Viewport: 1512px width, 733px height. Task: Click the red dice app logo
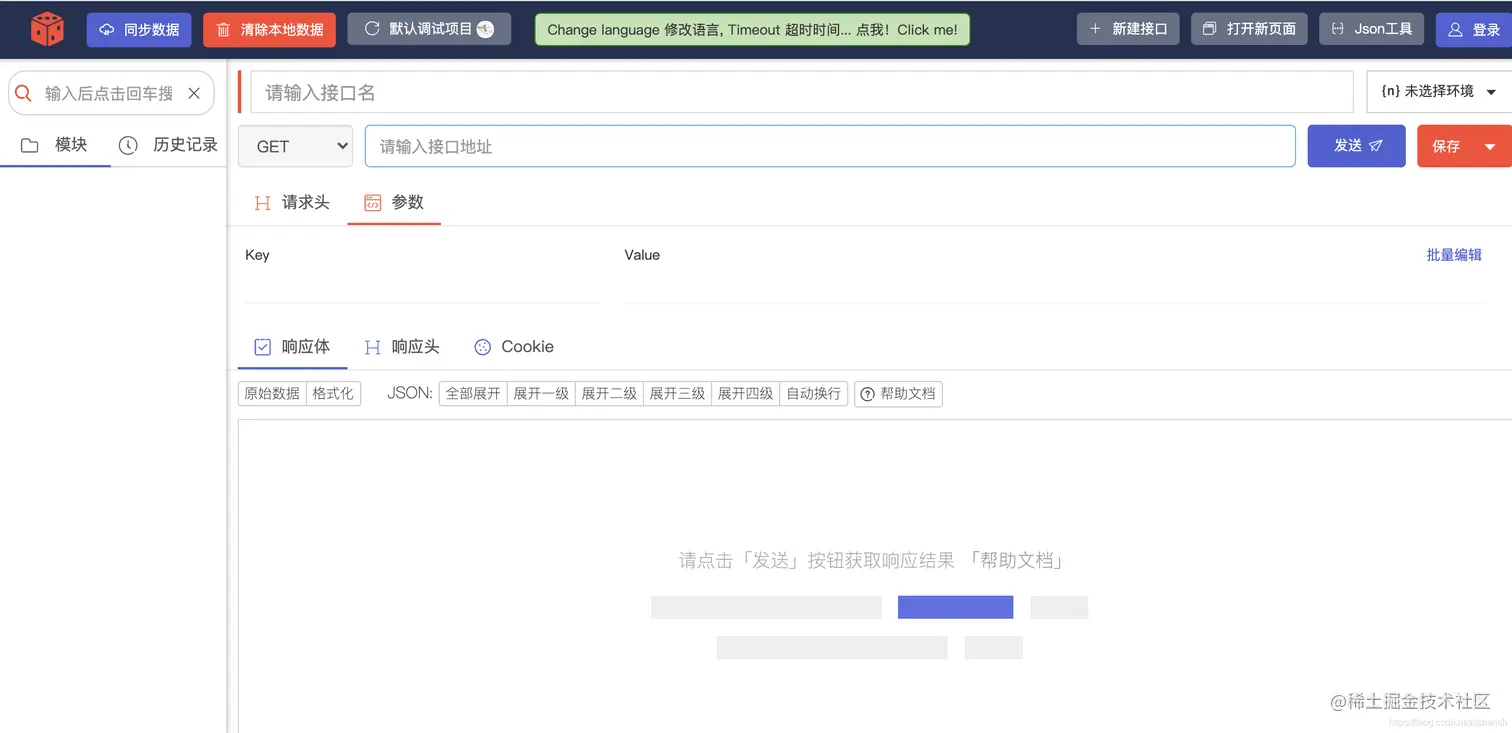tap(47, 29)
